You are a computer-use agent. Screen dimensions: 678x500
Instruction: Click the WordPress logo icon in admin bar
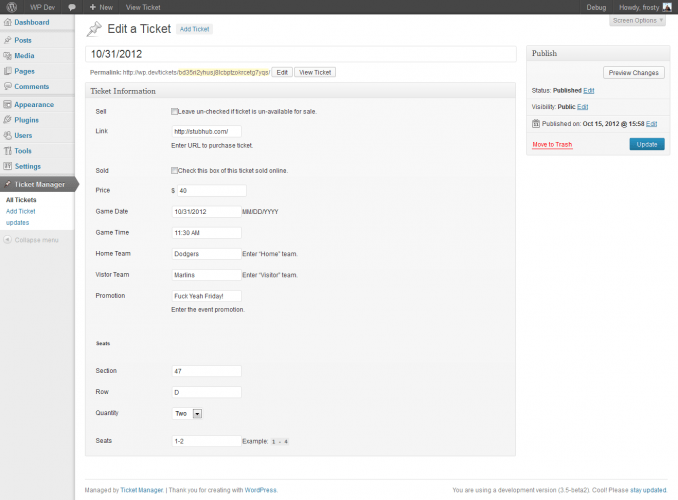[10, 7]
